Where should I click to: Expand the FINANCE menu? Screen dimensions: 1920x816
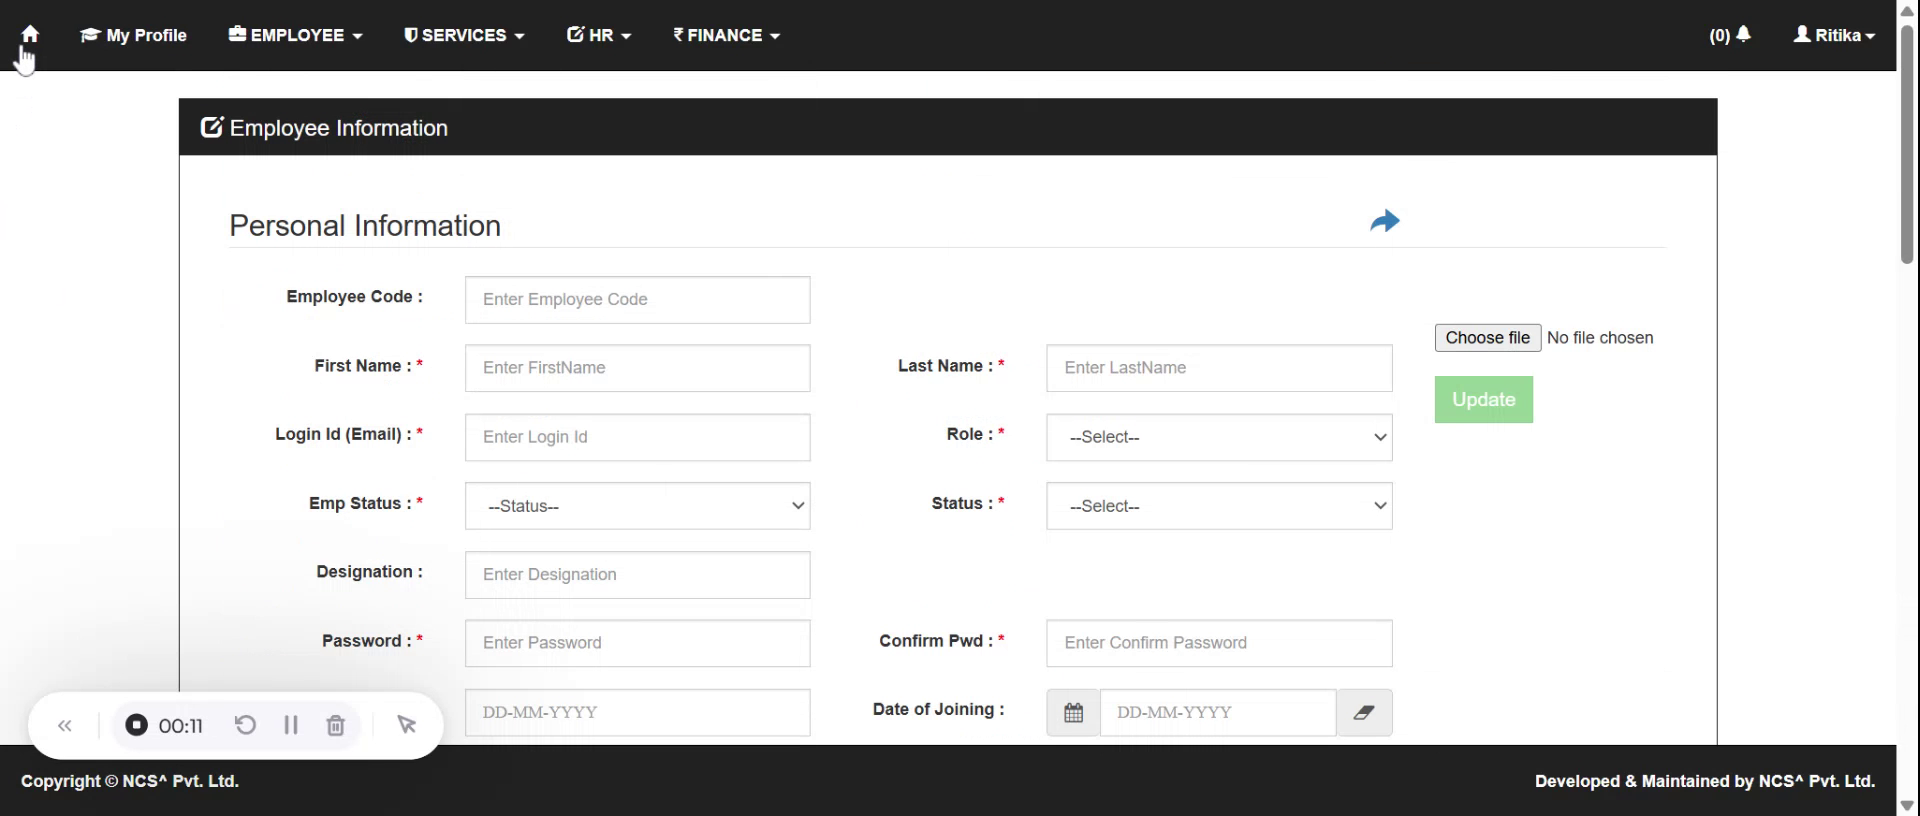pyautogui.click(x=726, y=35)
